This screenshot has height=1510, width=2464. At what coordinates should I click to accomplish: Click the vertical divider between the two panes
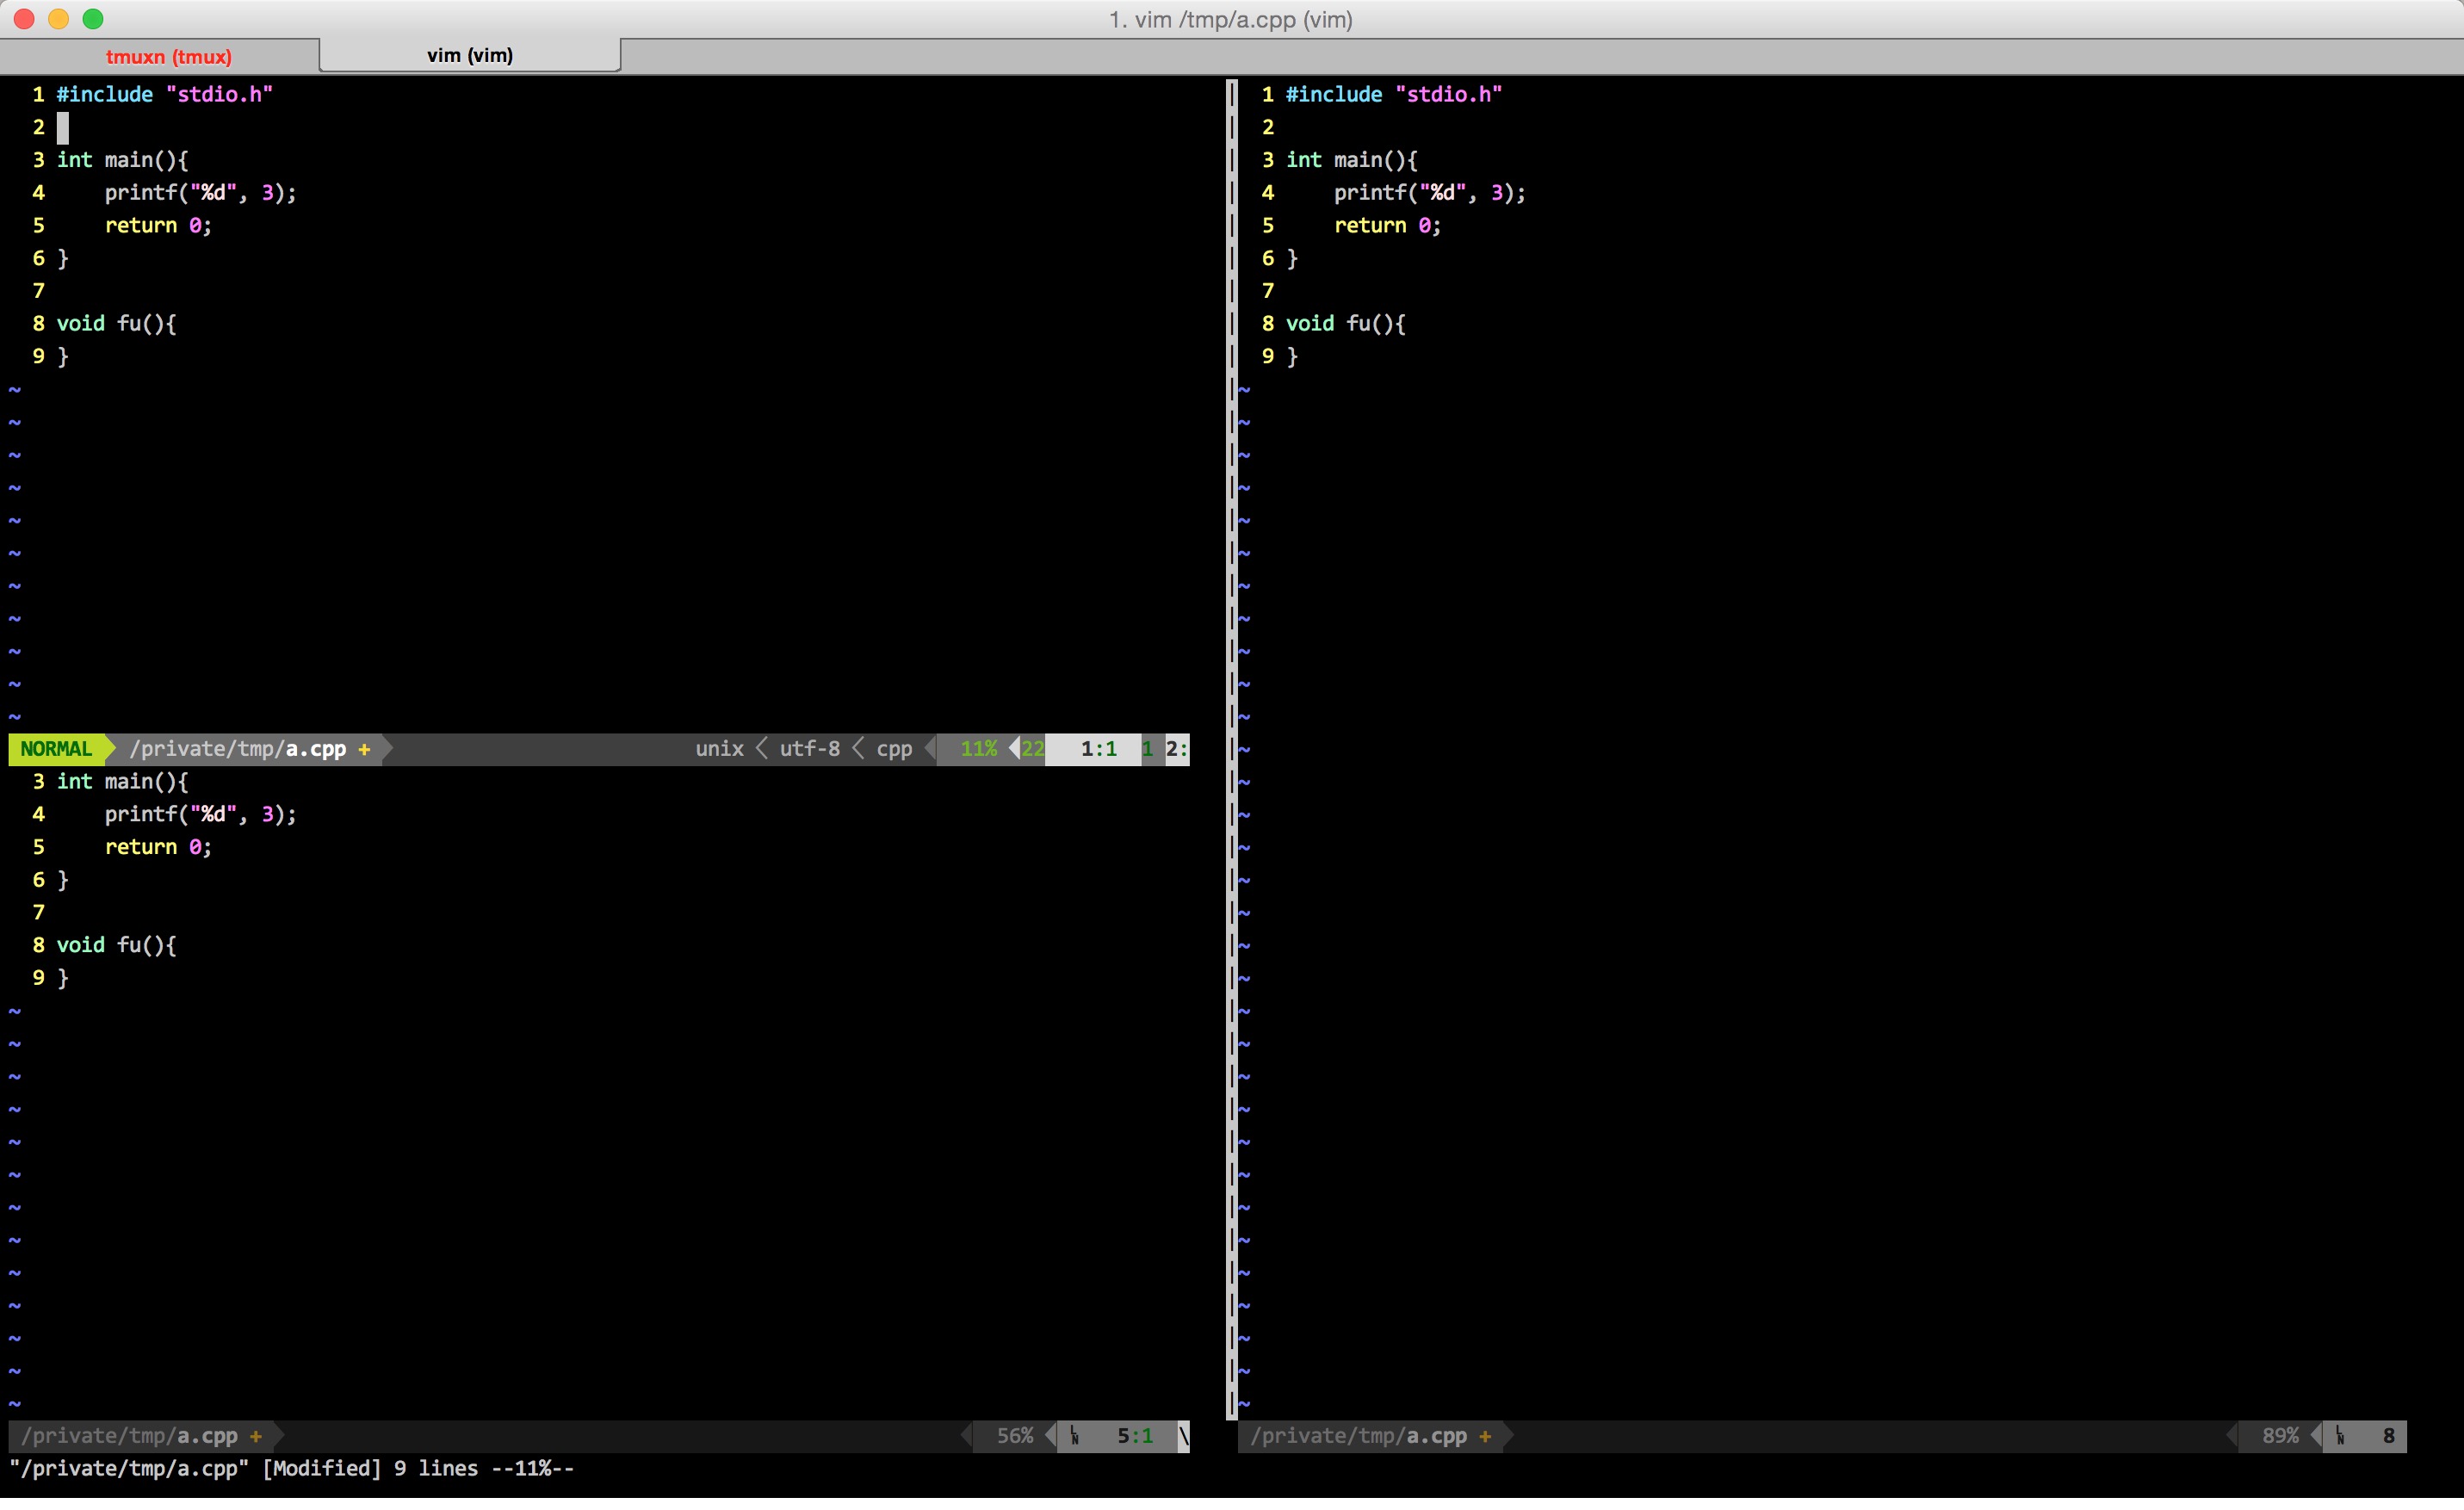coord(1230,700)
